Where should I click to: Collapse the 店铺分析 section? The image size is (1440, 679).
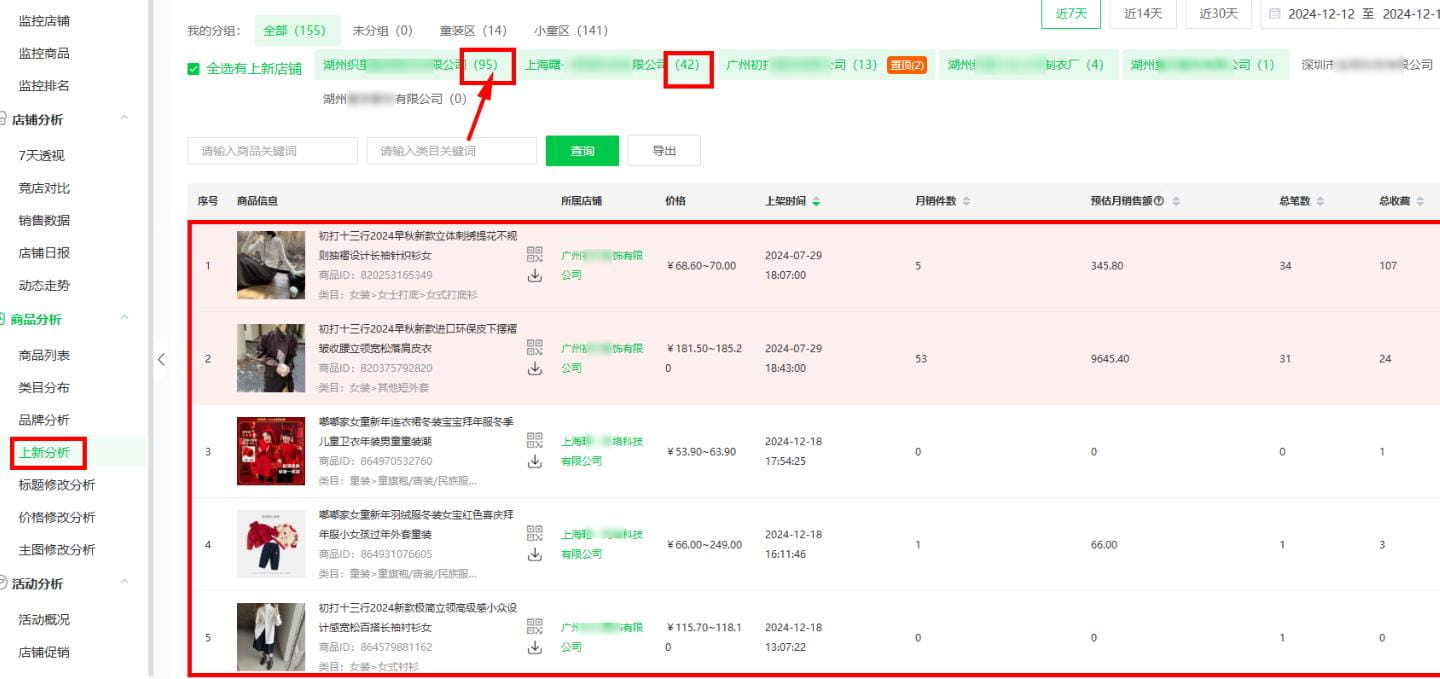(124, 119)
